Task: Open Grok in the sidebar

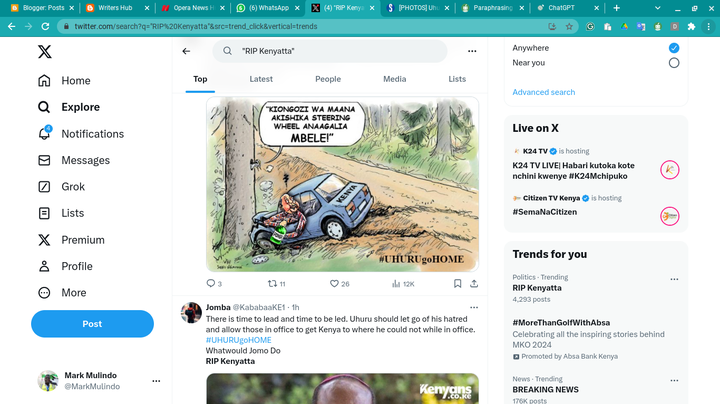Action: [62, 186]
